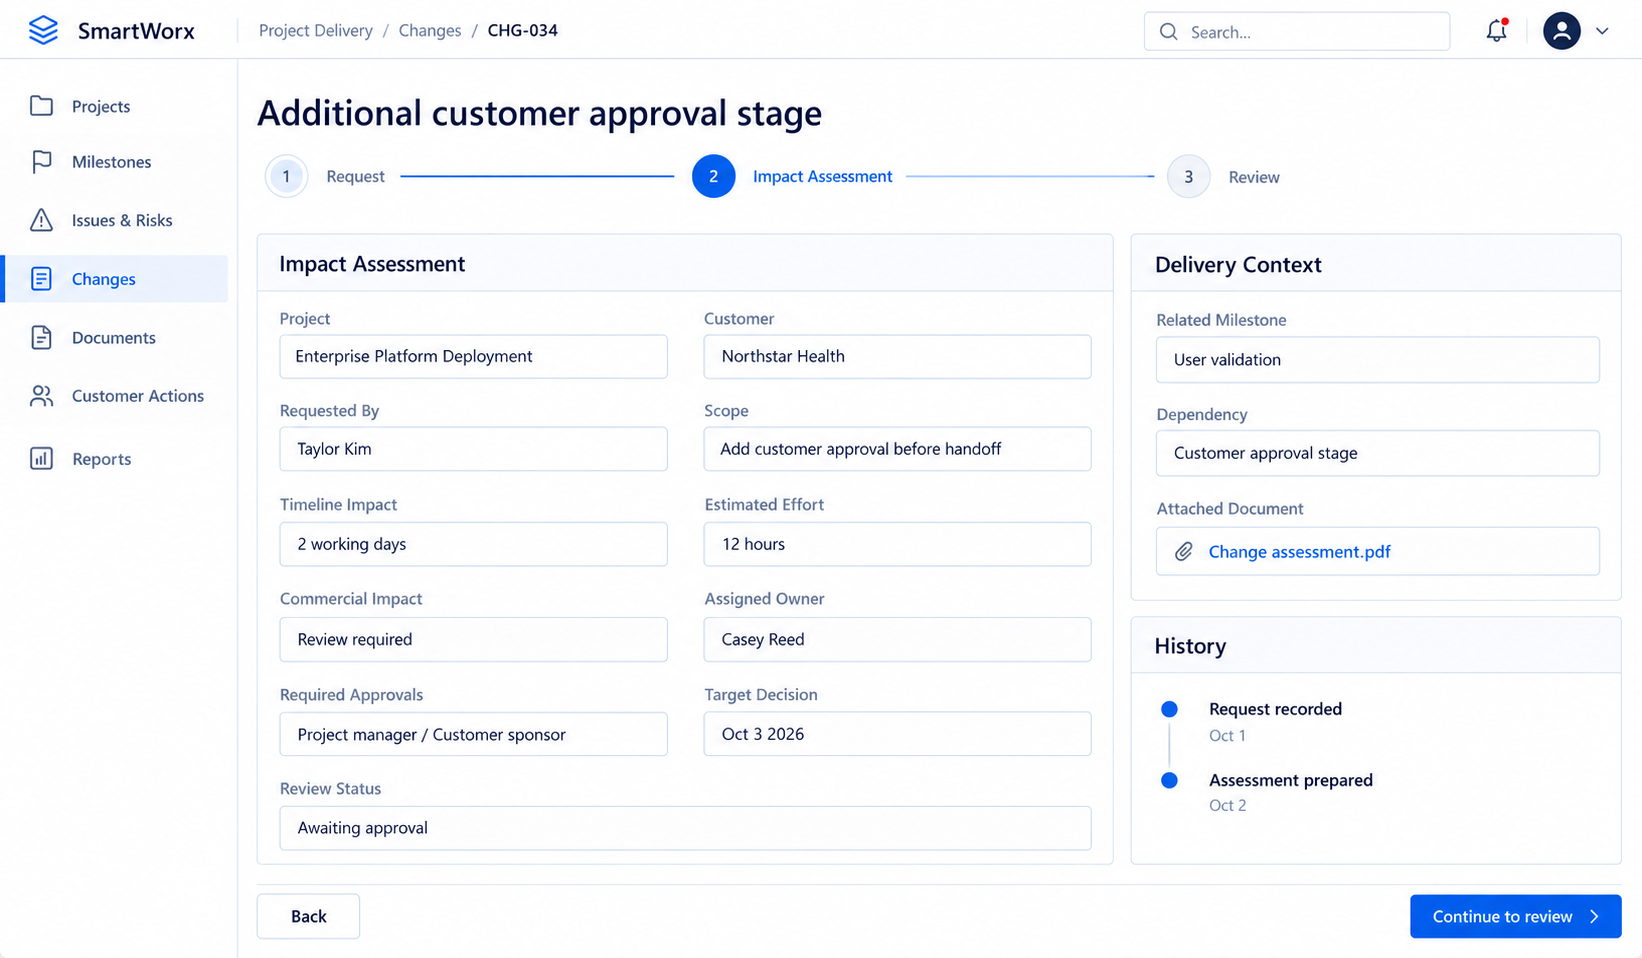
Task: Click the Timeline Impact field
Action: pos(474,544)
